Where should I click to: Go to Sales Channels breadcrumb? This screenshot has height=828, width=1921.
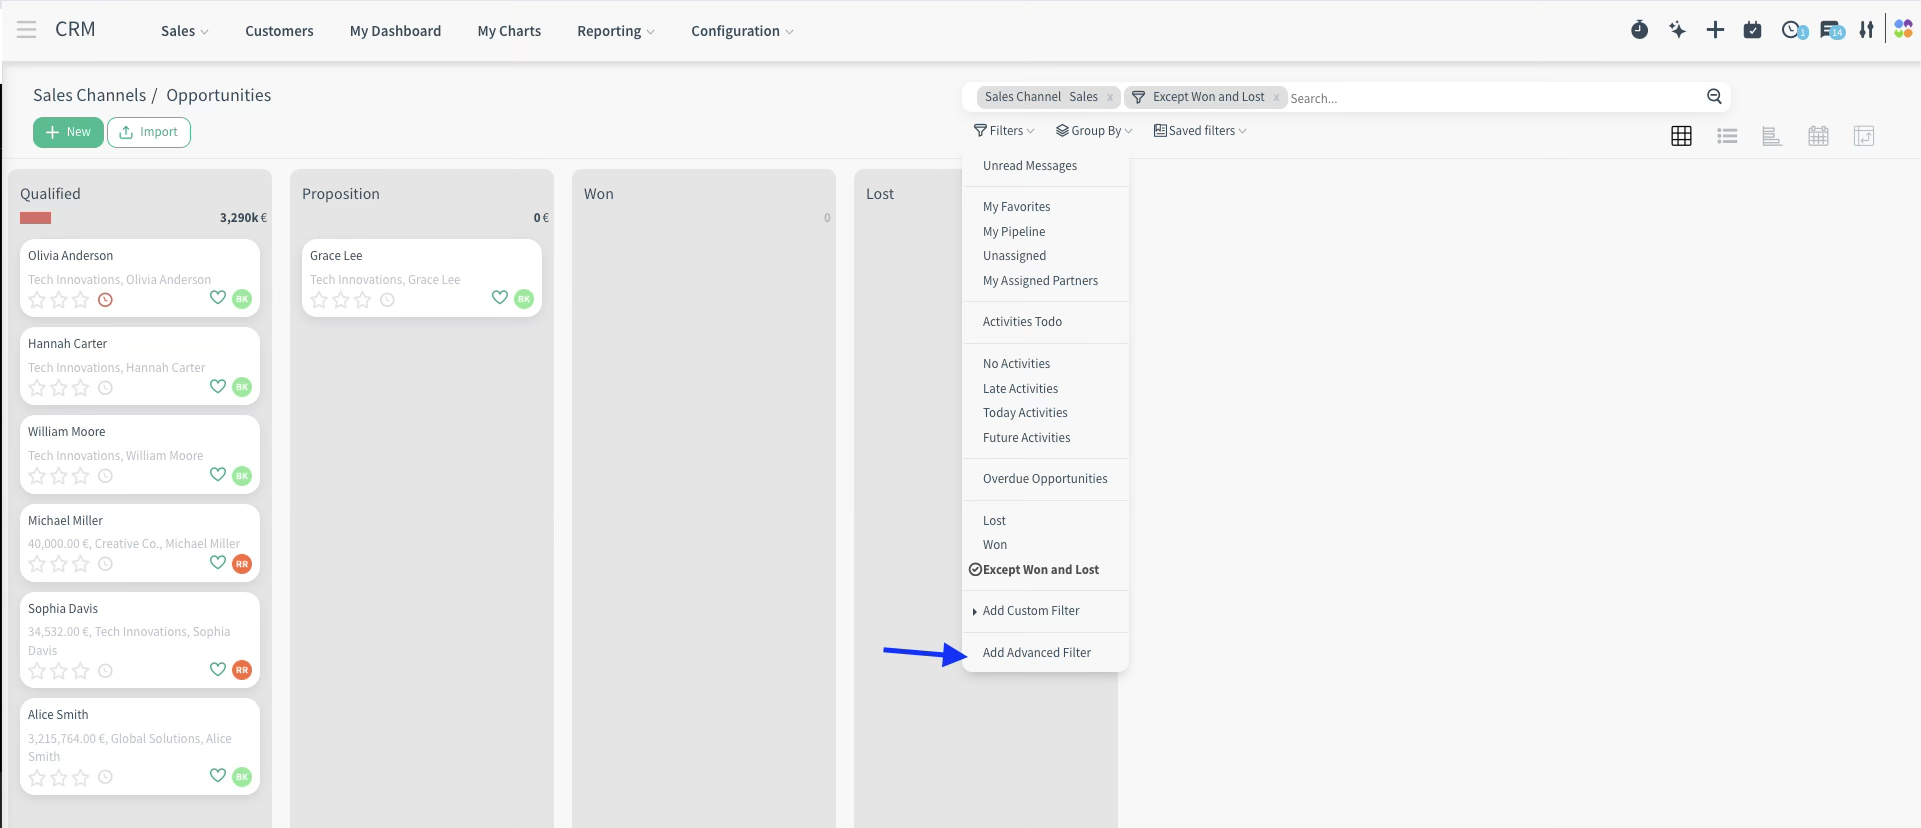[89, 95]
